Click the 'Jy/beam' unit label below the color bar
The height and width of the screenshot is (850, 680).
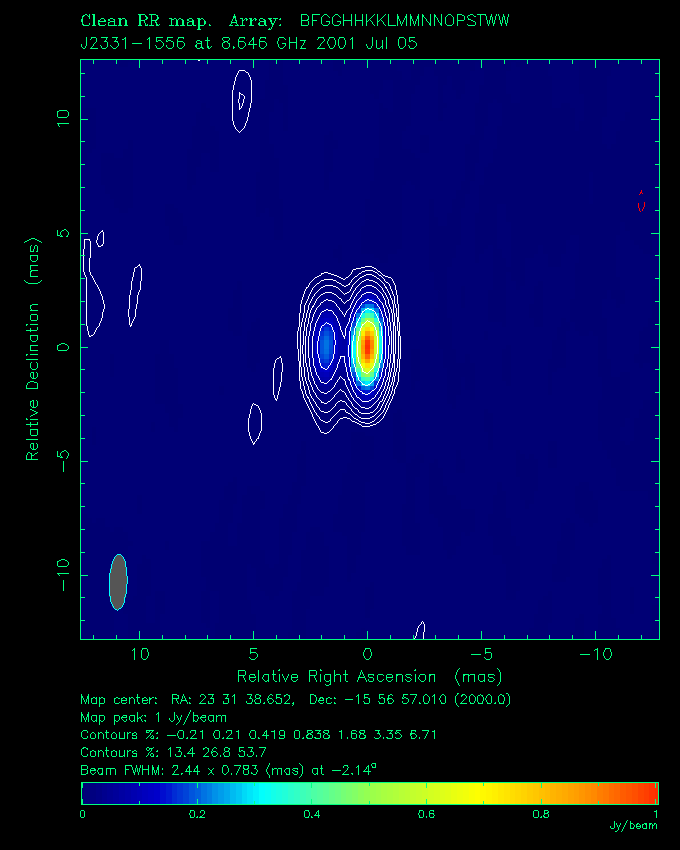[x=633, y=826]
